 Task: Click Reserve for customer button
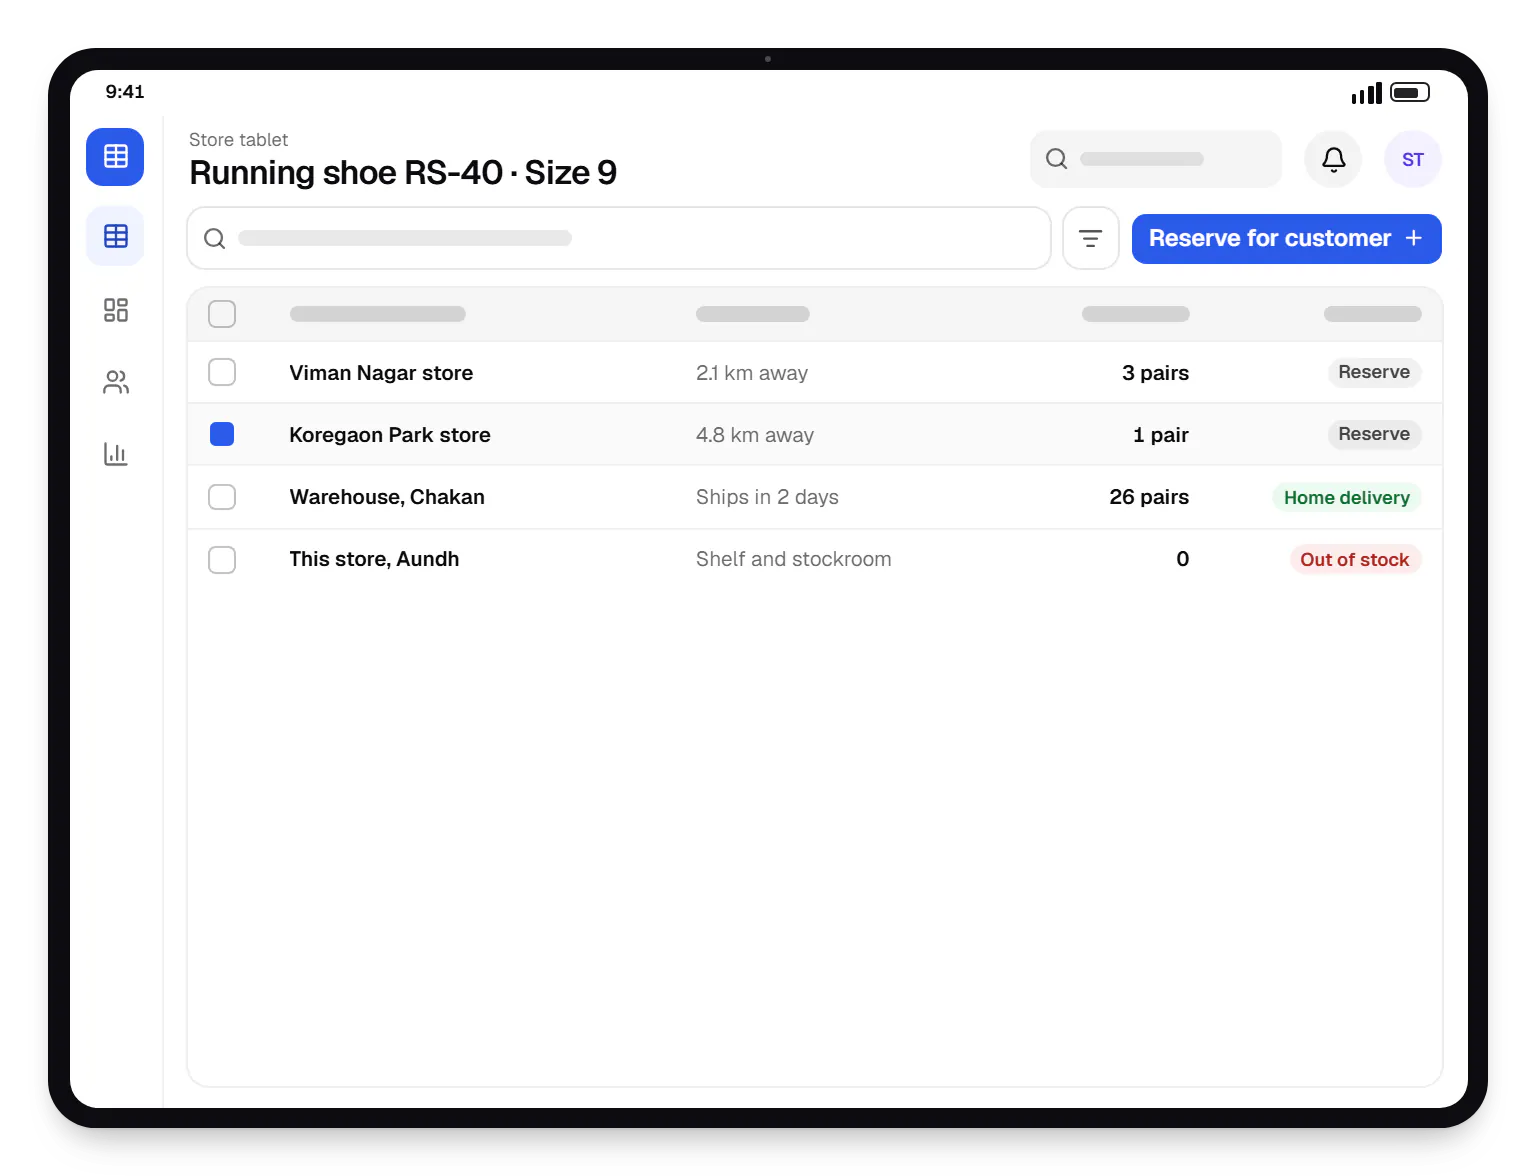click(1286, 239)
